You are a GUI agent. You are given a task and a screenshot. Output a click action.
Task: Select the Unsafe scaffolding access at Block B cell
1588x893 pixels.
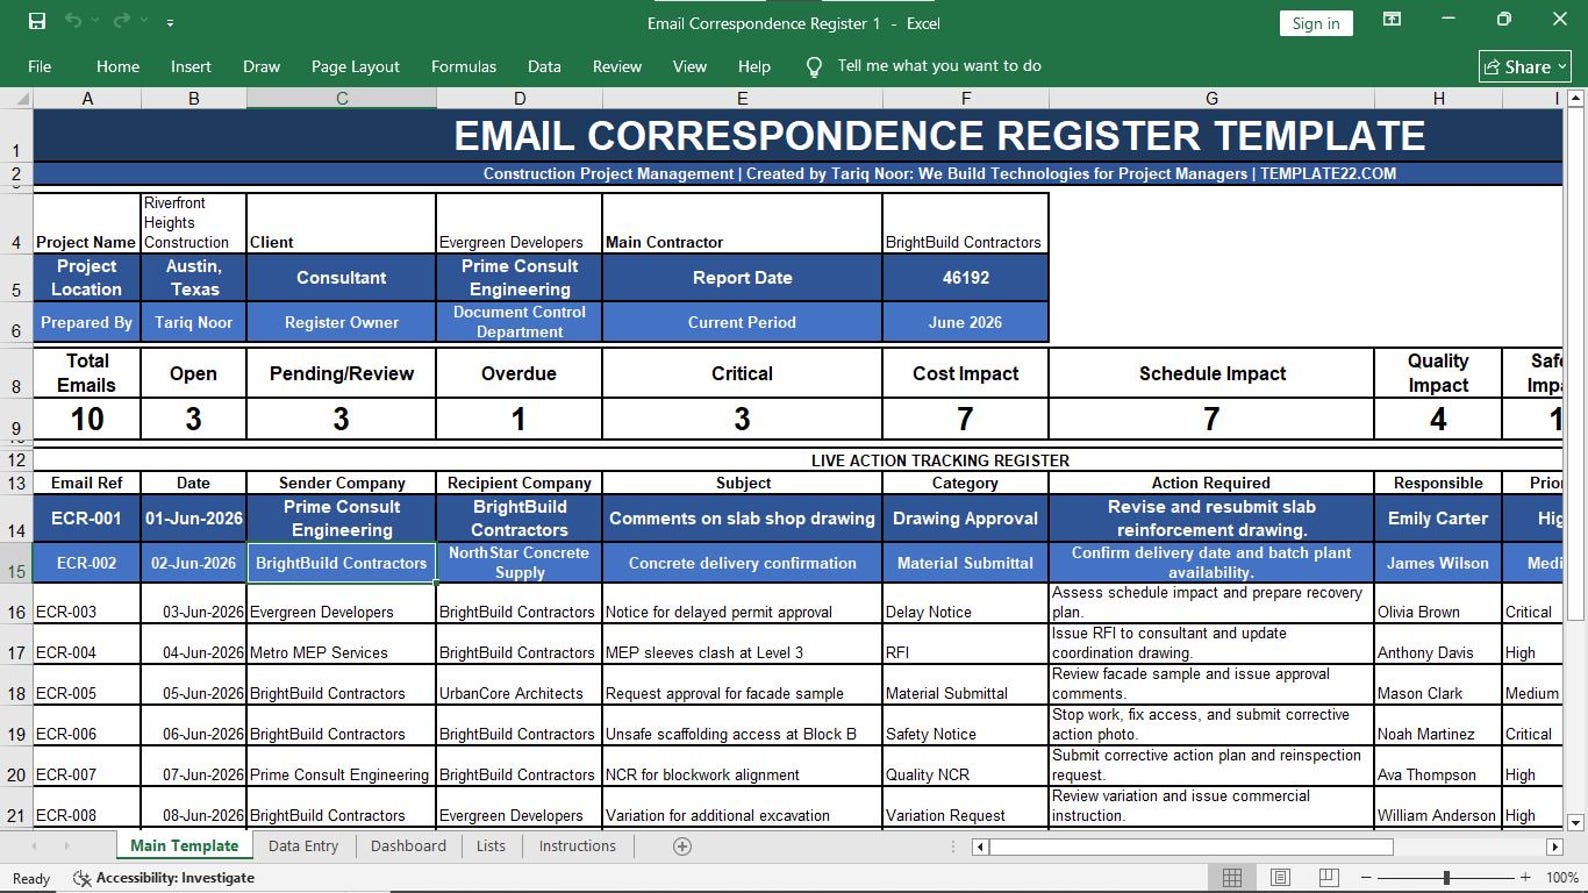742,726
